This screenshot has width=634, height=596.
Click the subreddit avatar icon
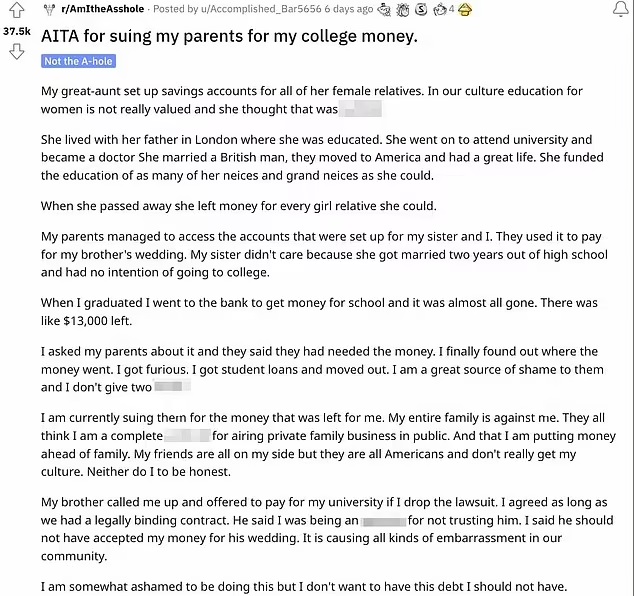pyautogui.click(x=48, y=10)
